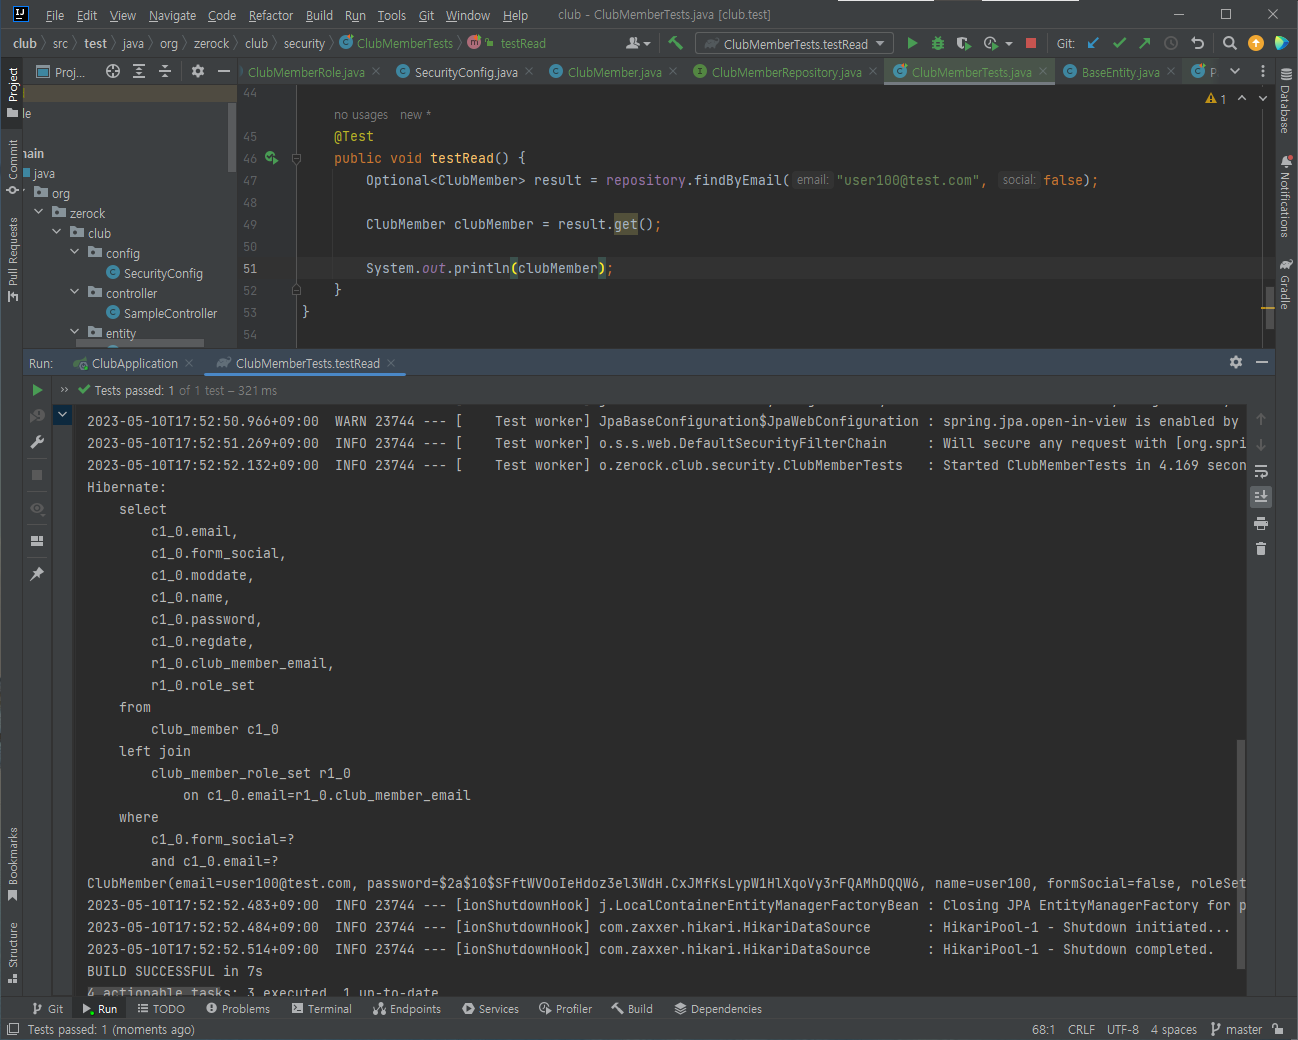
Task: Open the Project view selector dropdown
Action: (62, 71)
